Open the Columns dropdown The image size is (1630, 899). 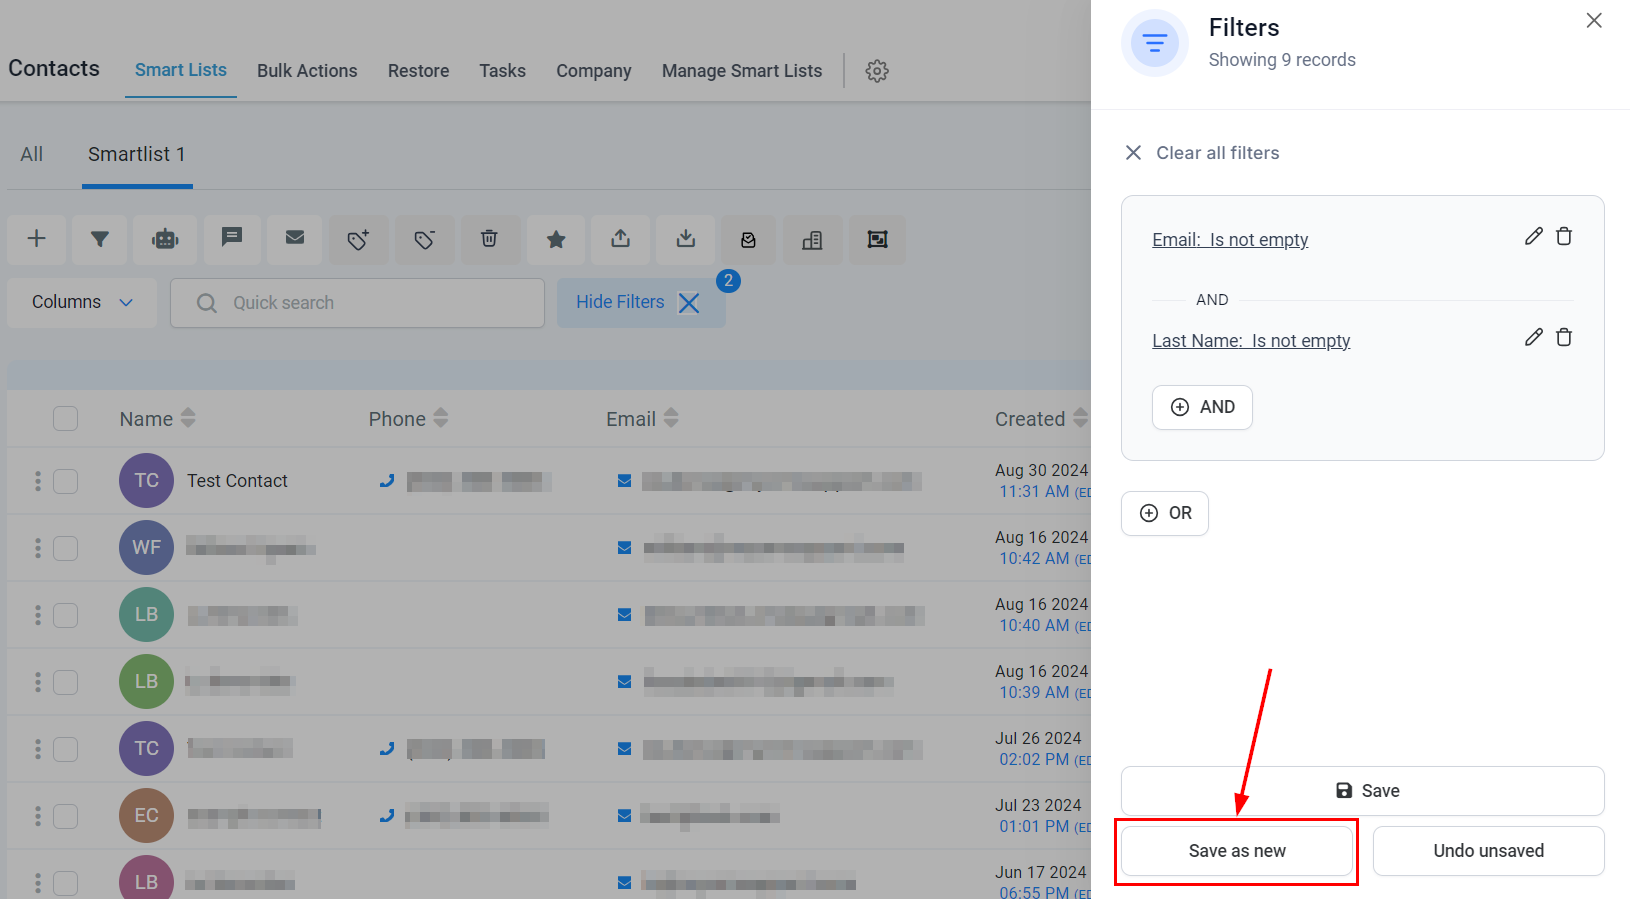(82, 302)
